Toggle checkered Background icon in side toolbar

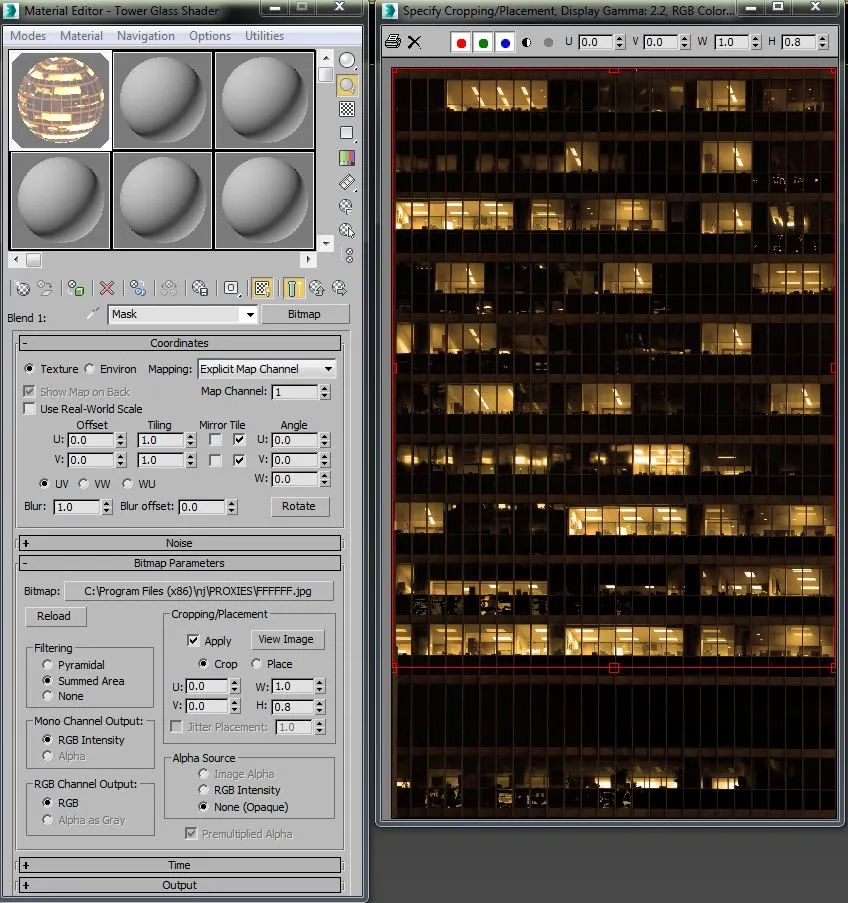[347, 109]
